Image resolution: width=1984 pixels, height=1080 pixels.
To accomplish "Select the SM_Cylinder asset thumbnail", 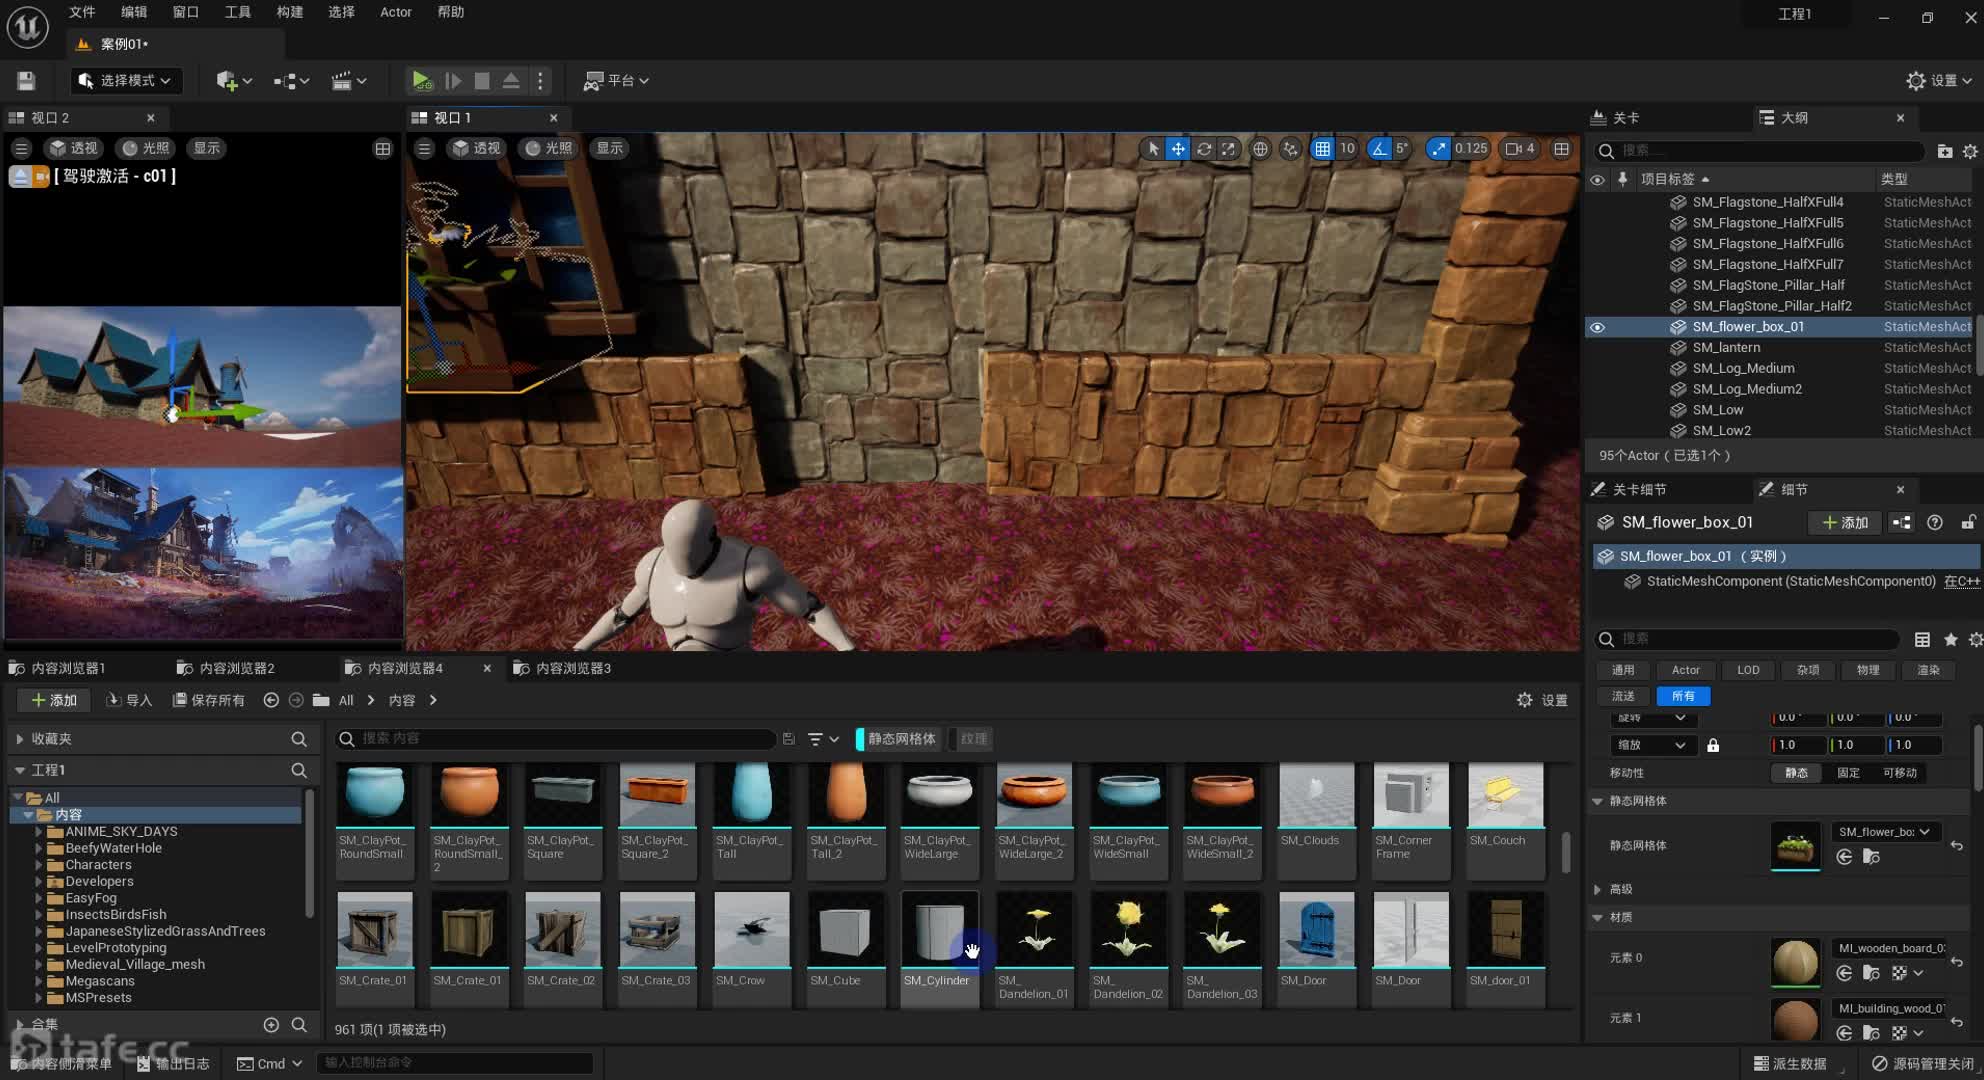I will tap(939, 931).
